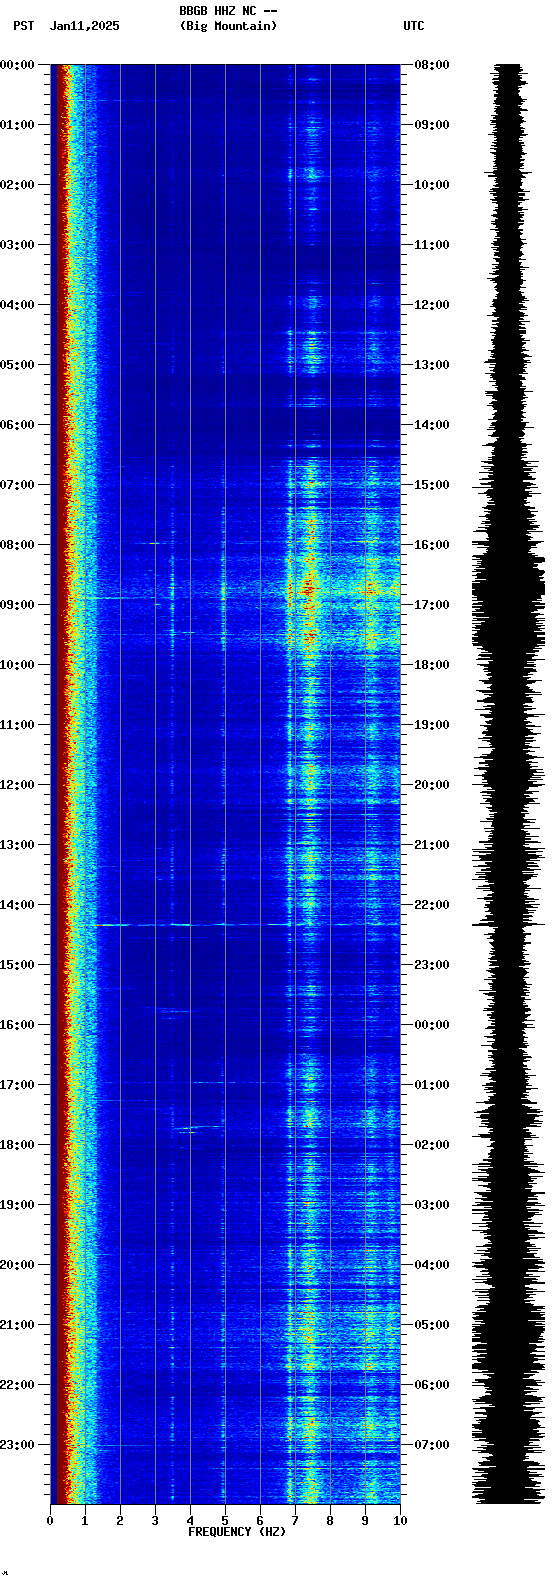Select the UTC time label 17:00
Screen dimensions: 552x1584
click(432, 605)
